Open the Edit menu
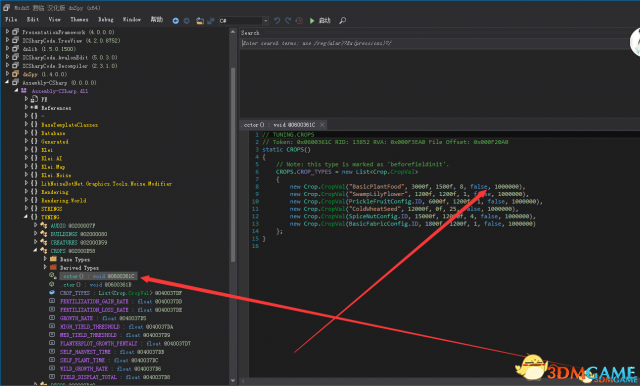This screenshot has height=386, width=640. (x=33, y=20)
